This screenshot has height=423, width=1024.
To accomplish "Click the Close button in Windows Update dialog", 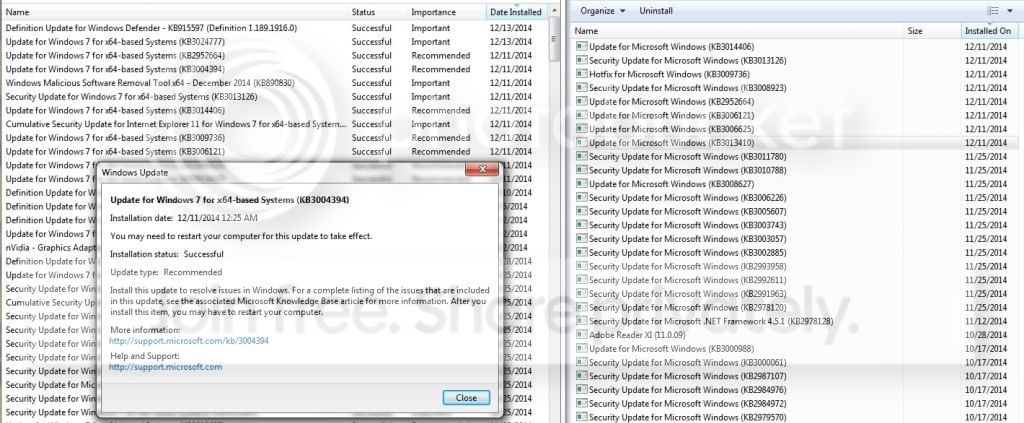I will (466, 398).
